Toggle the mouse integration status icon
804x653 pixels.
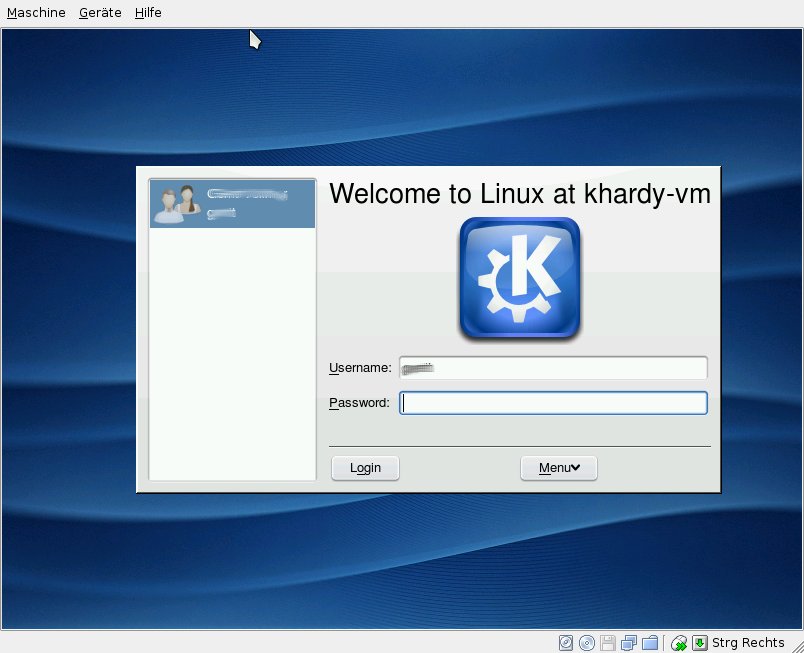click(x=679, y=642)
